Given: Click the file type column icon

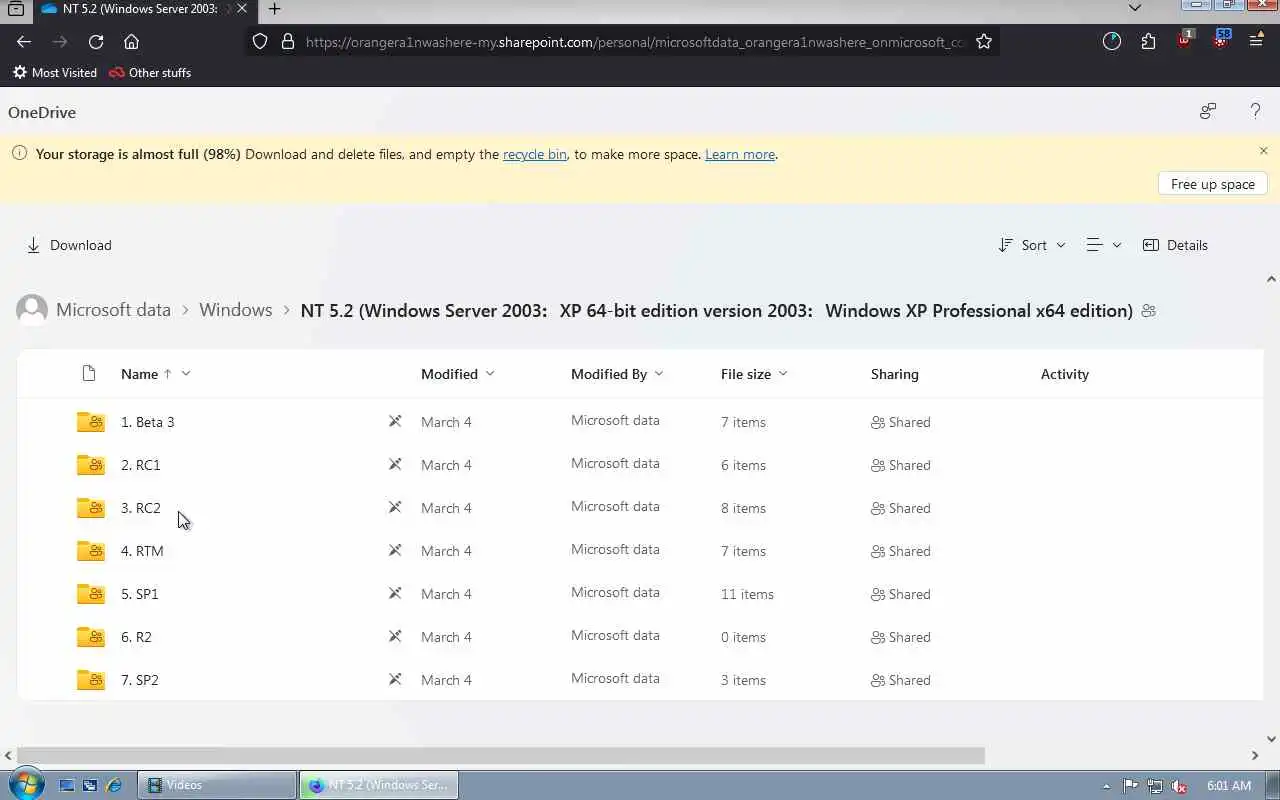Looking at the screenshot, I should click(x=89, y=373).
